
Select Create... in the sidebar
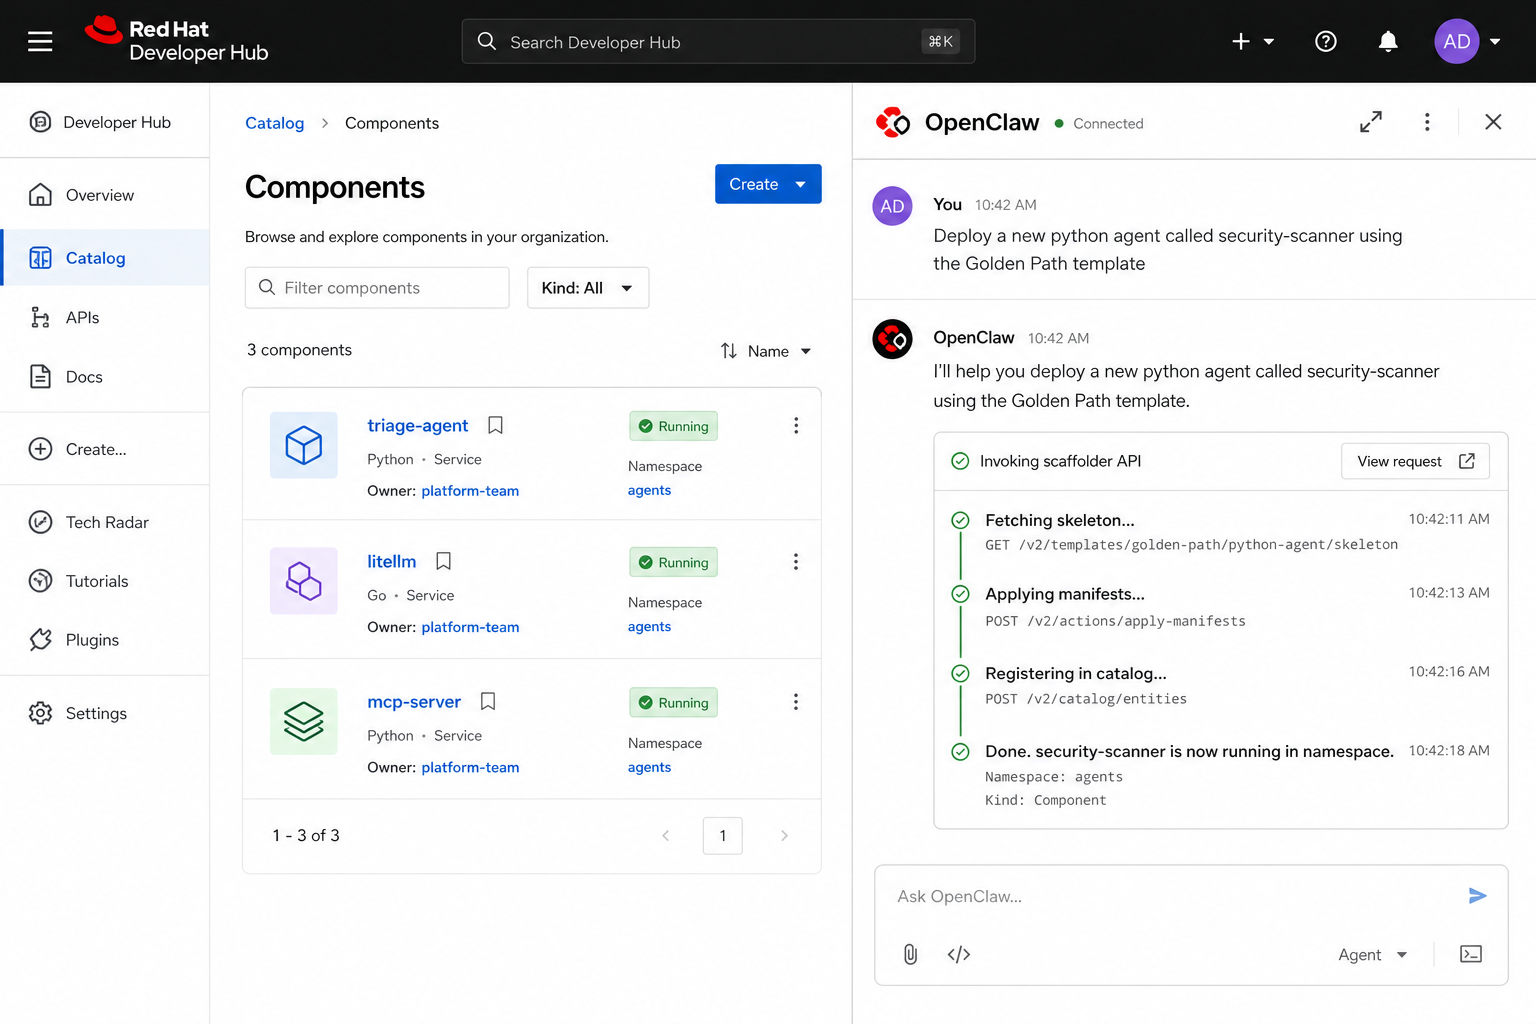(104, 449)
